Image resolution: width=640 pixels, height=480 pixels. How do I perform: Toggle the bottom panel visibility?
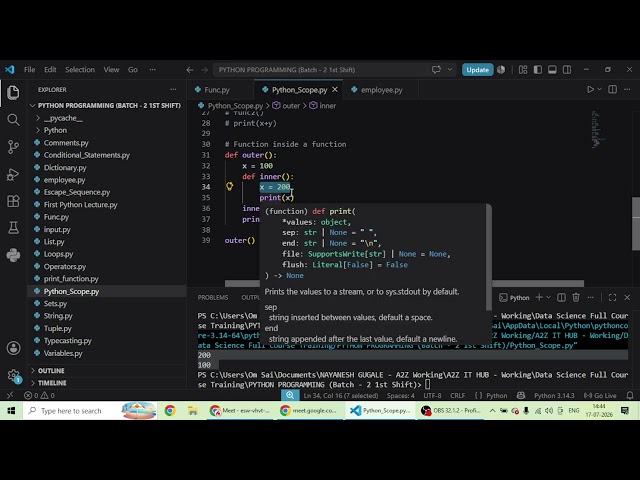[x=552, y=70]
